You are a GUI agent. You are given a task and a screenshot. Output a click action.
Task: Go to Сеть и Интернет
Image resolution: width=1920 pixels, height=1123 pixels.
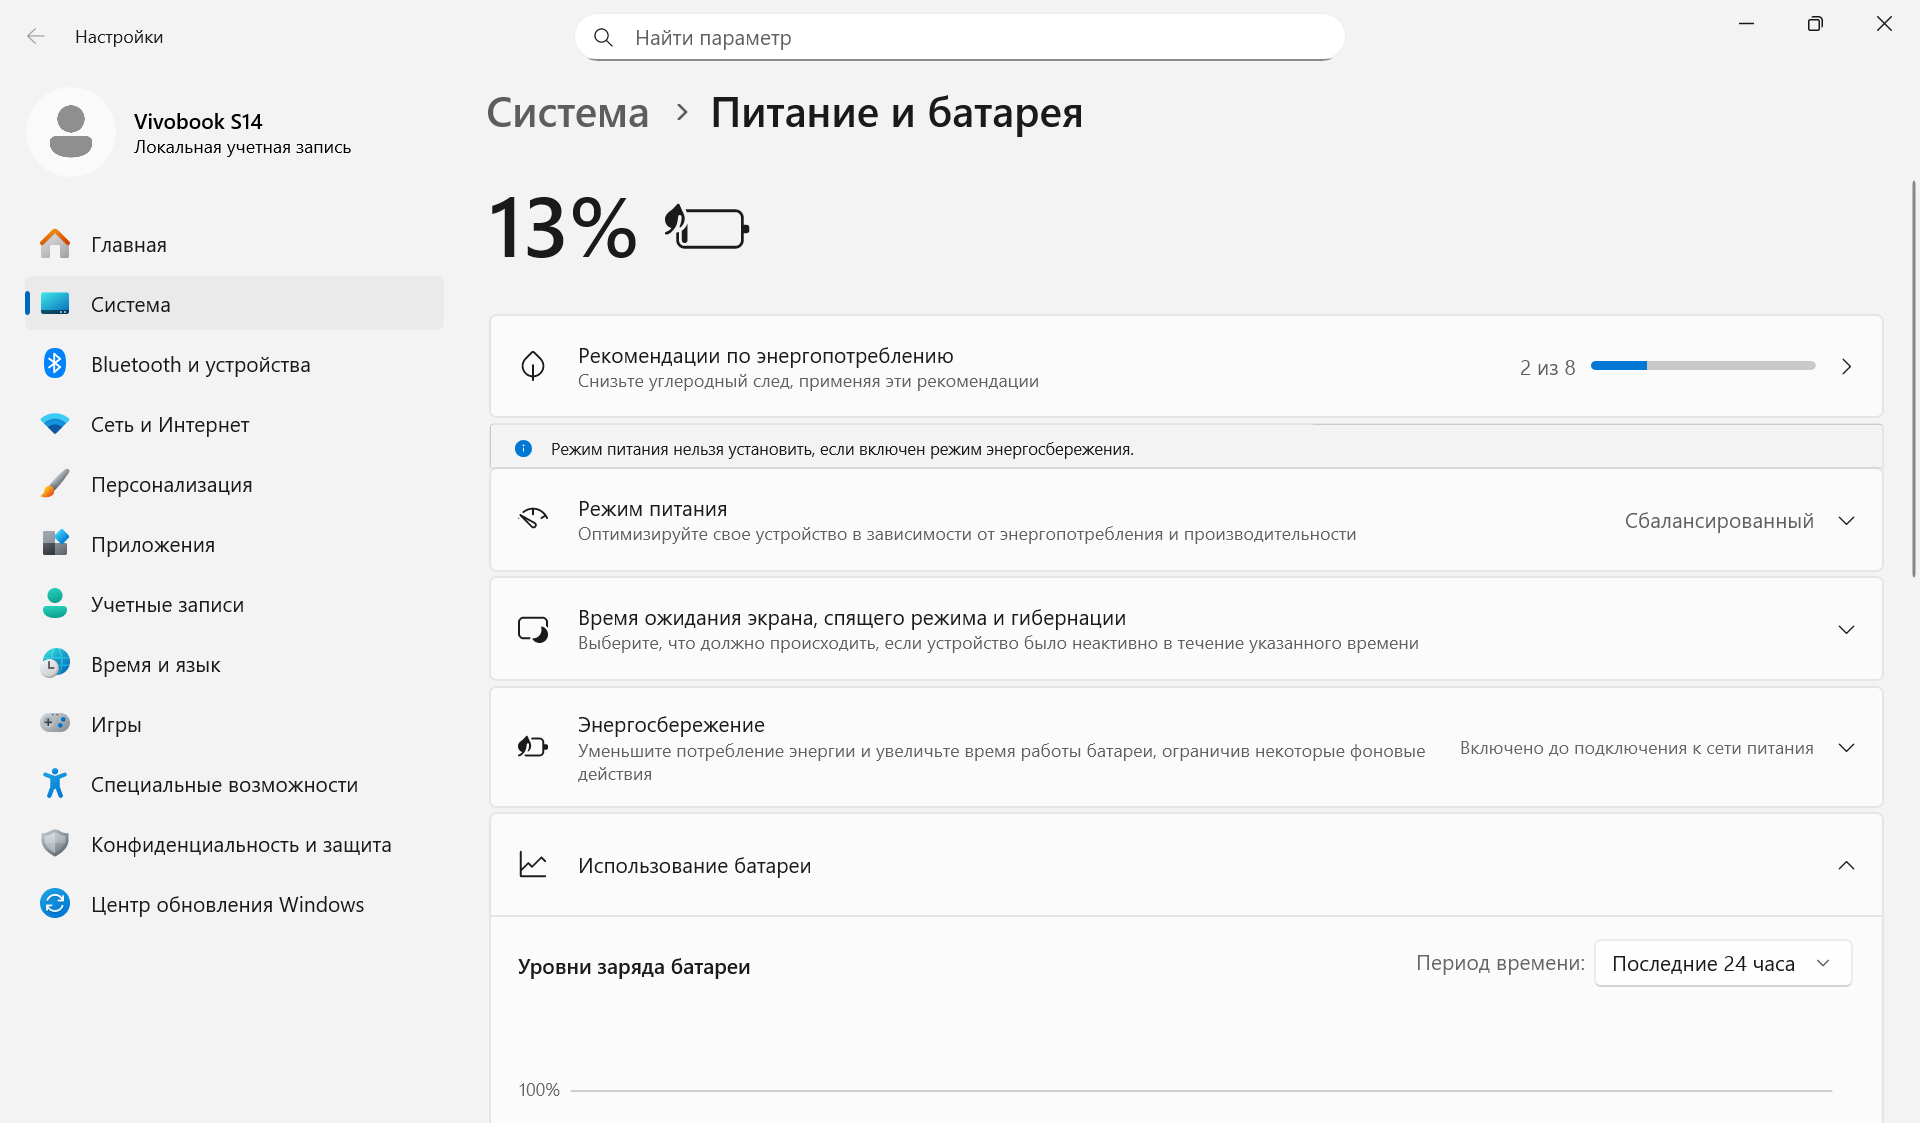(x=234, y=424)
